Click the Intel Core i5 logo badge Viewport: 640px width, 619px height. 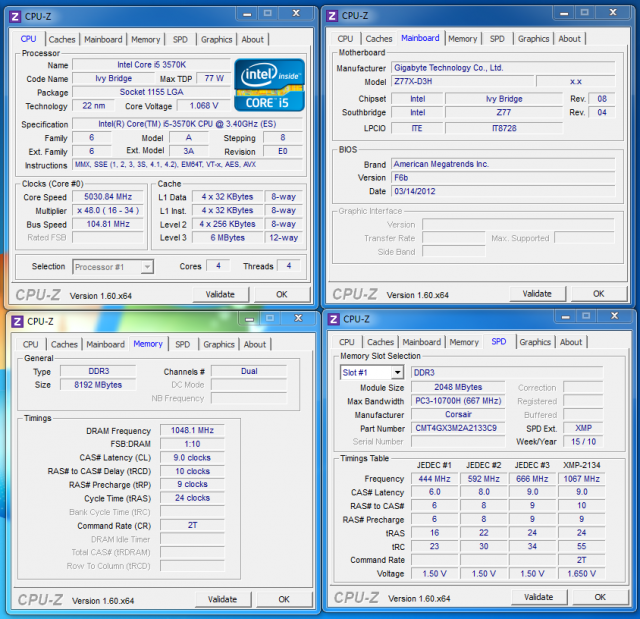pos(269,85)
